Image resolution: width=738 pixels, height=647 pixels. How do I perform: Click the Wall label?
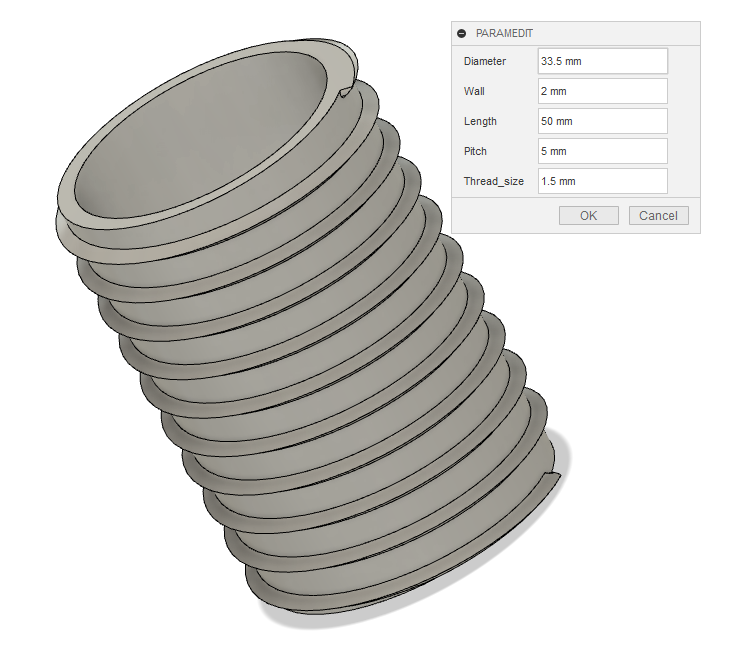click(x=474, y=91)
